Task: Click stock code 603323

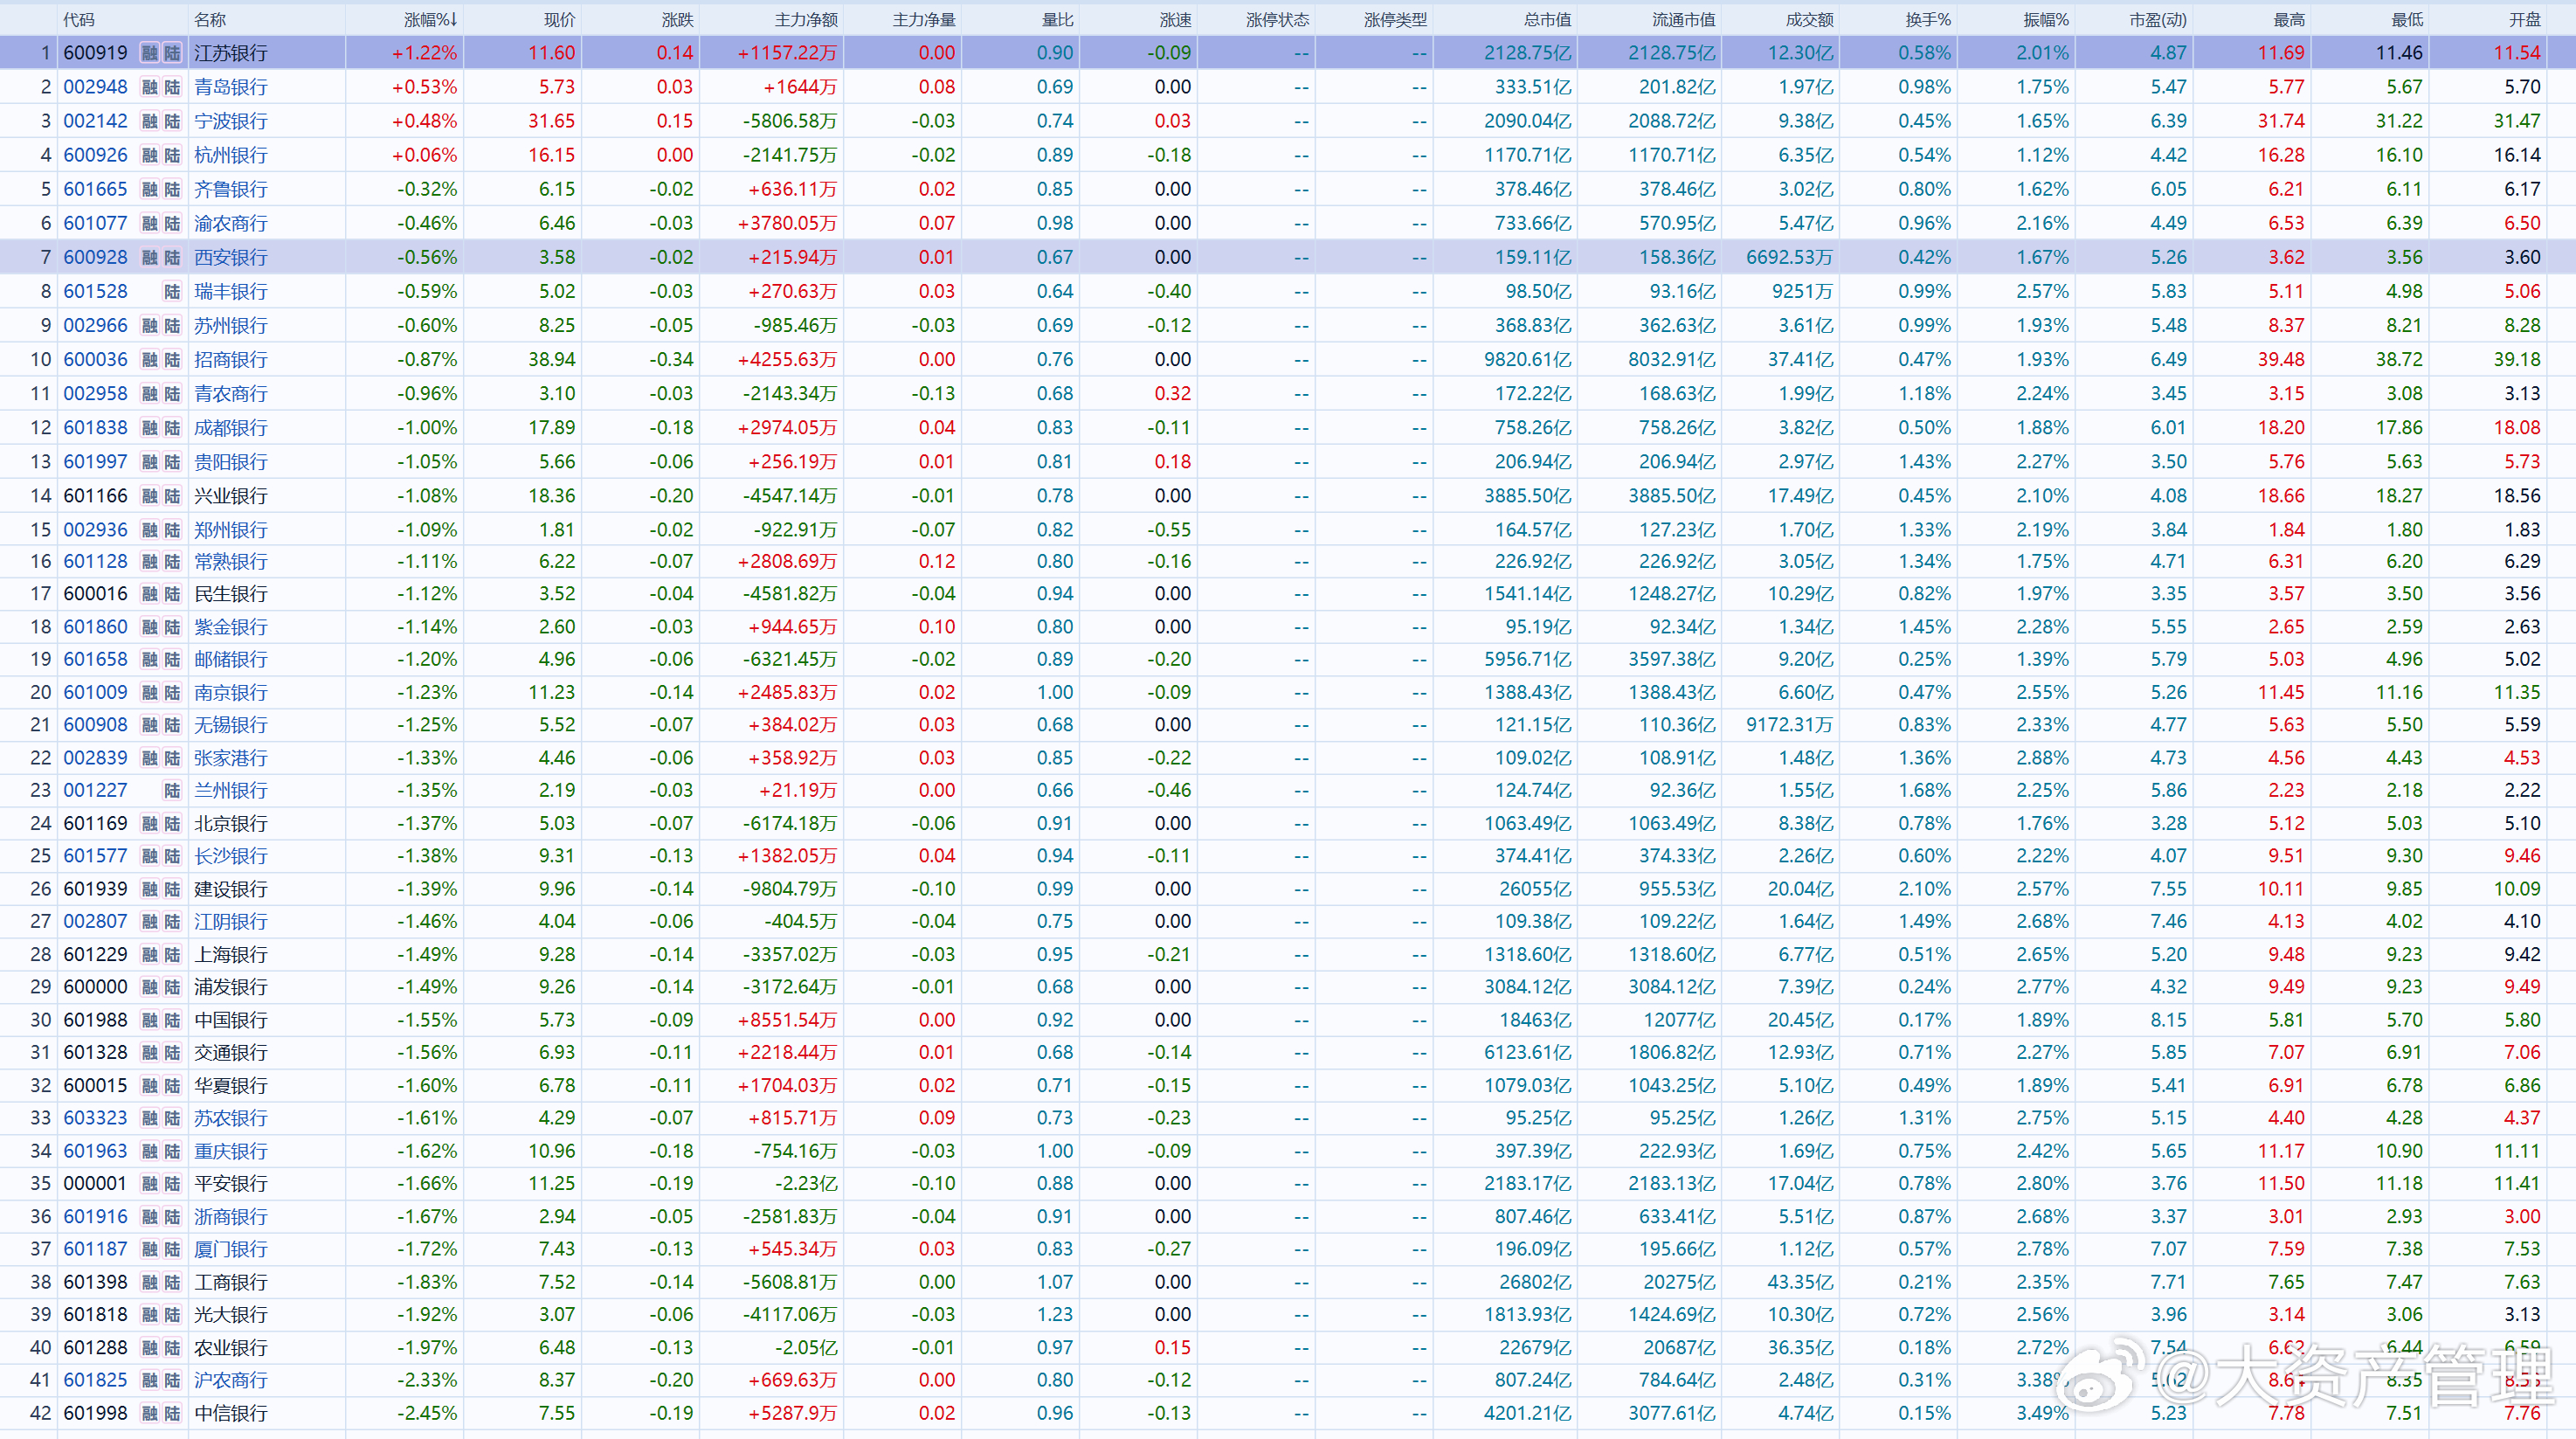Action: (96, 1117)
